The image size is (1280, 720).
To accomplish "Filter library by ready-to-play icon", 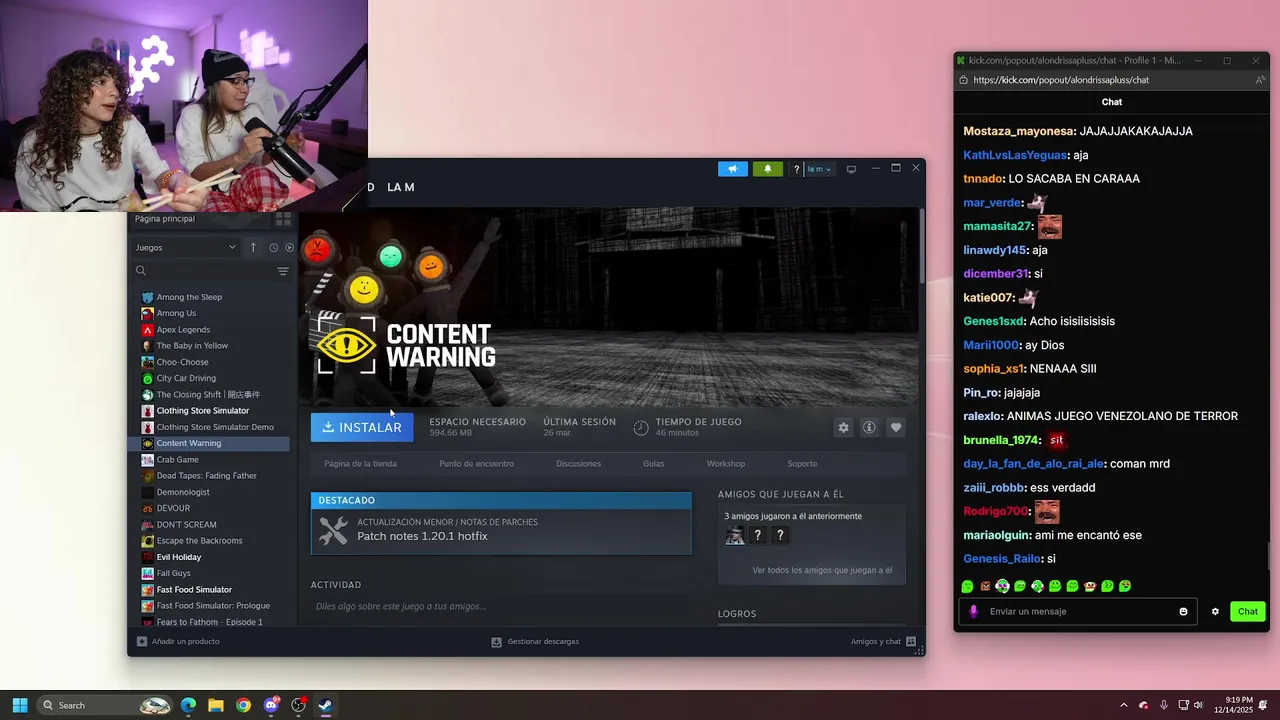I will (289, 247).
